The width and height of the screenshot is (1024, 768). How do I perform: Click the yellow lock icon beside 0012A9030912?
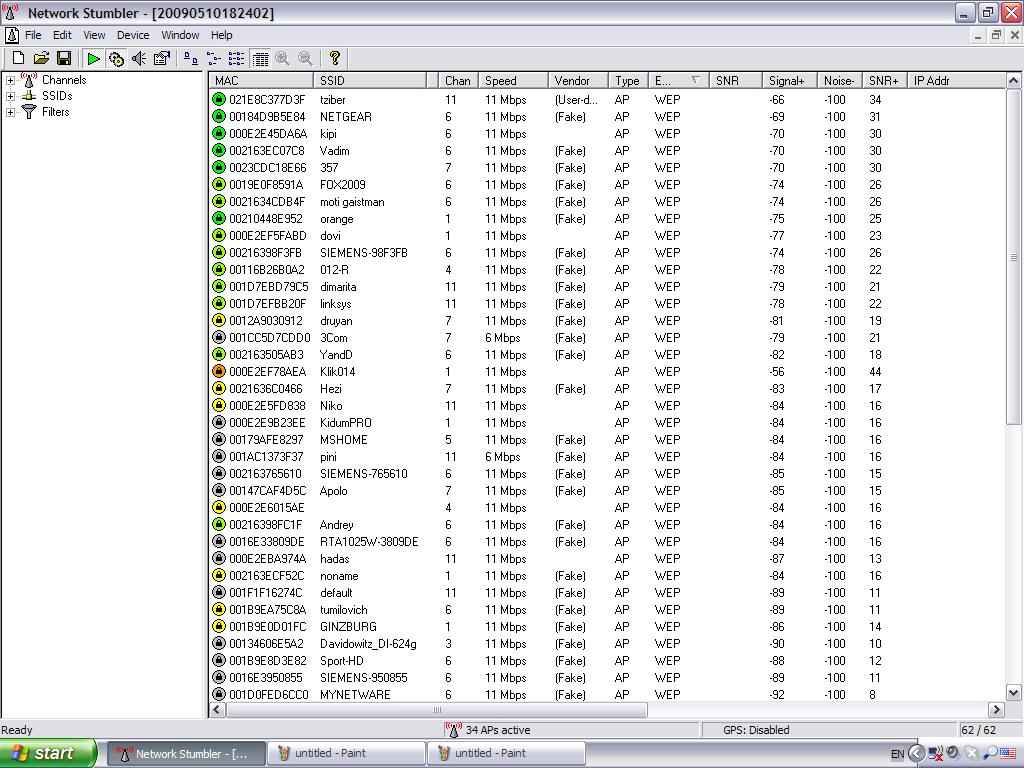219,321
